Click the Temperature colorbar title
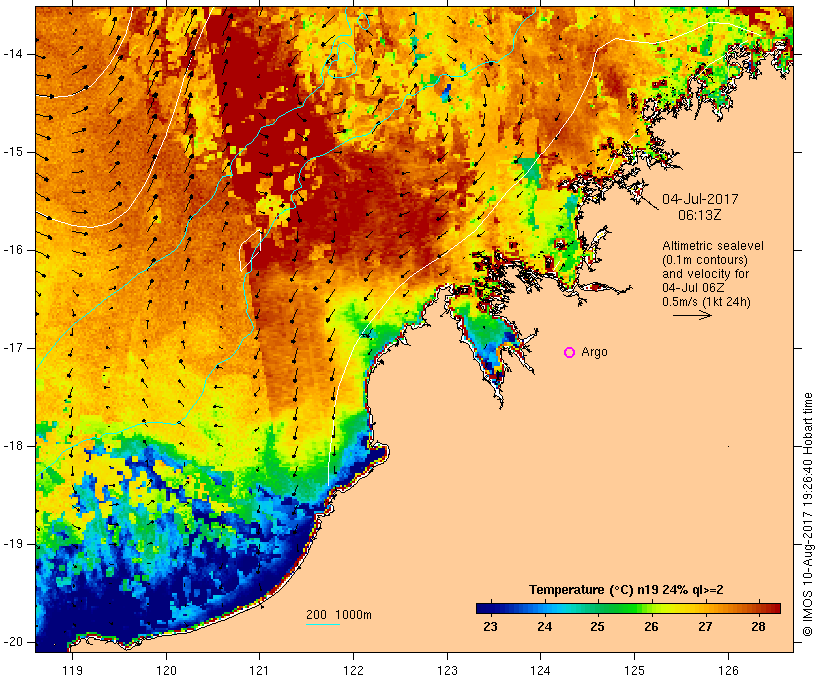Screen dimensions: 820x680 tap(626, 590)
